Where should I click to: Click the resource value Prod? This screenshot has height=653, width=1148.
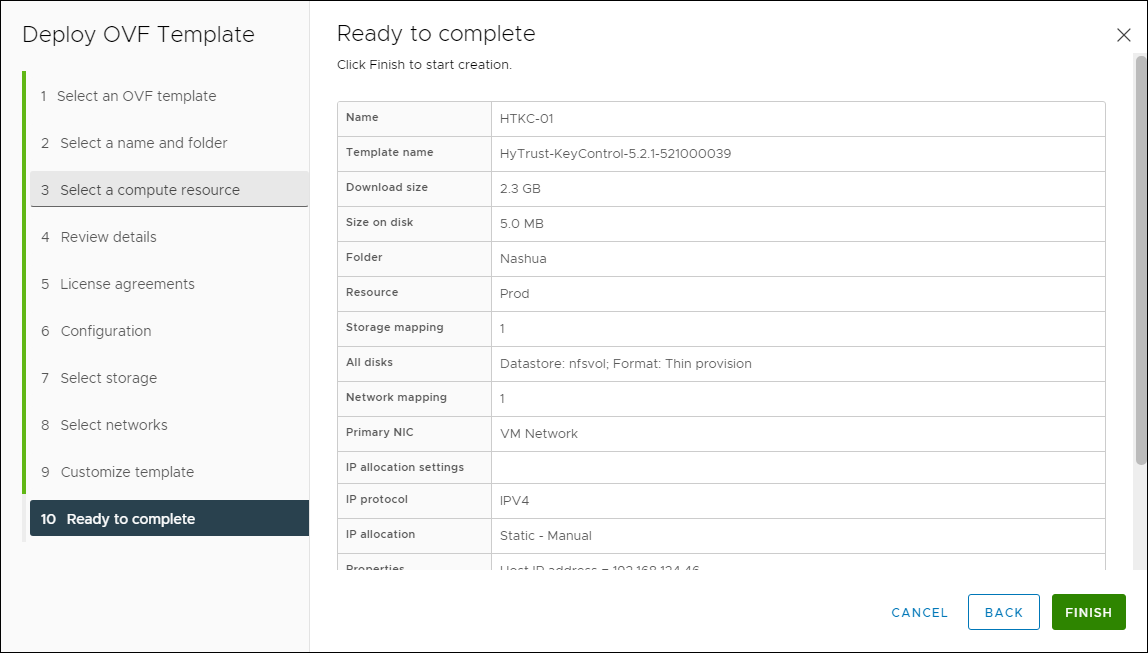coord(514,294)
